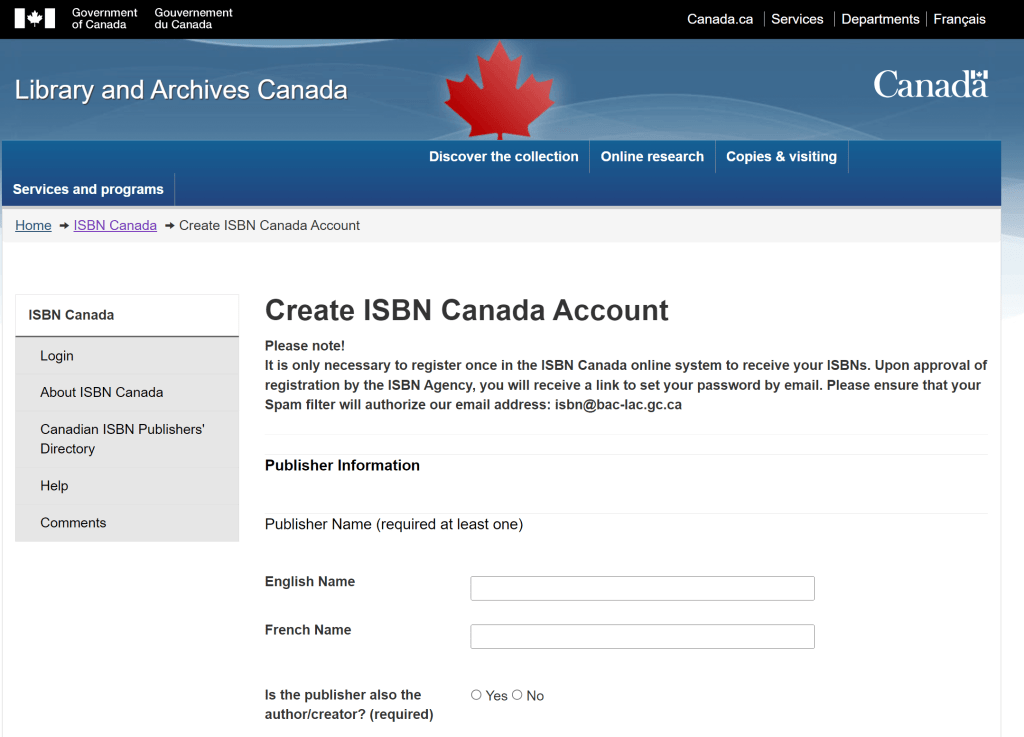Open the Departments link in header

[880, 19]
